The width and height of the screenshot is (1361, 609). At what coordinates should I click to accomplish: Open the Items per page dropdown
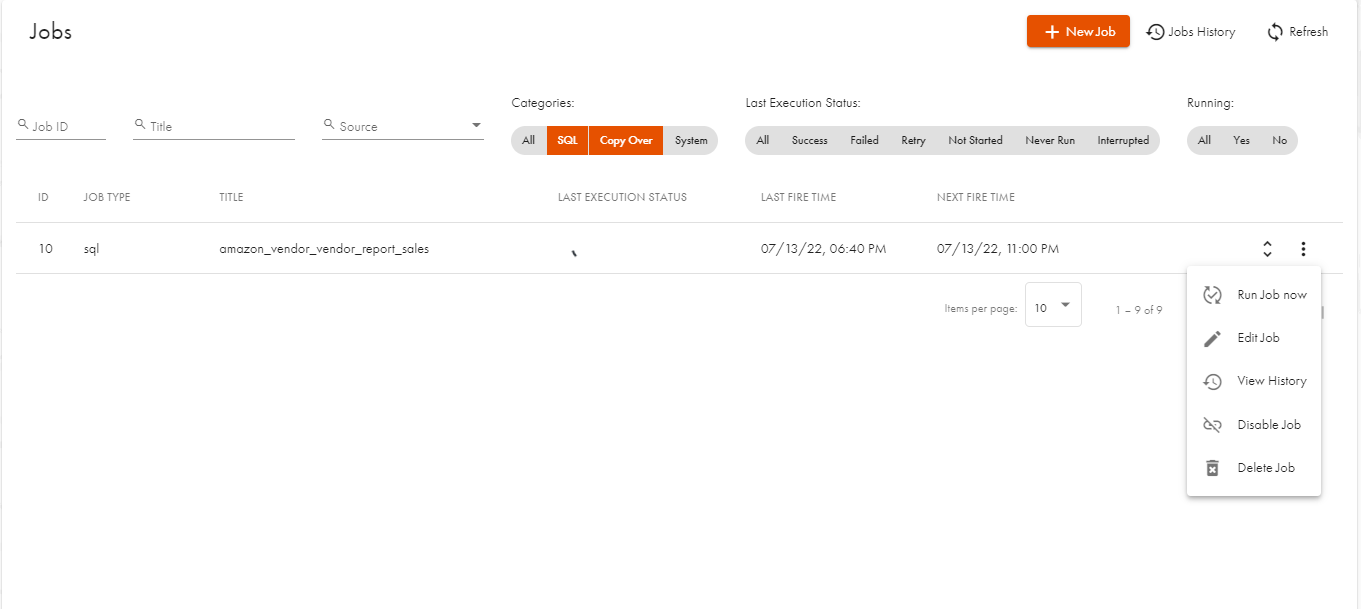[x=1053, y=308]
